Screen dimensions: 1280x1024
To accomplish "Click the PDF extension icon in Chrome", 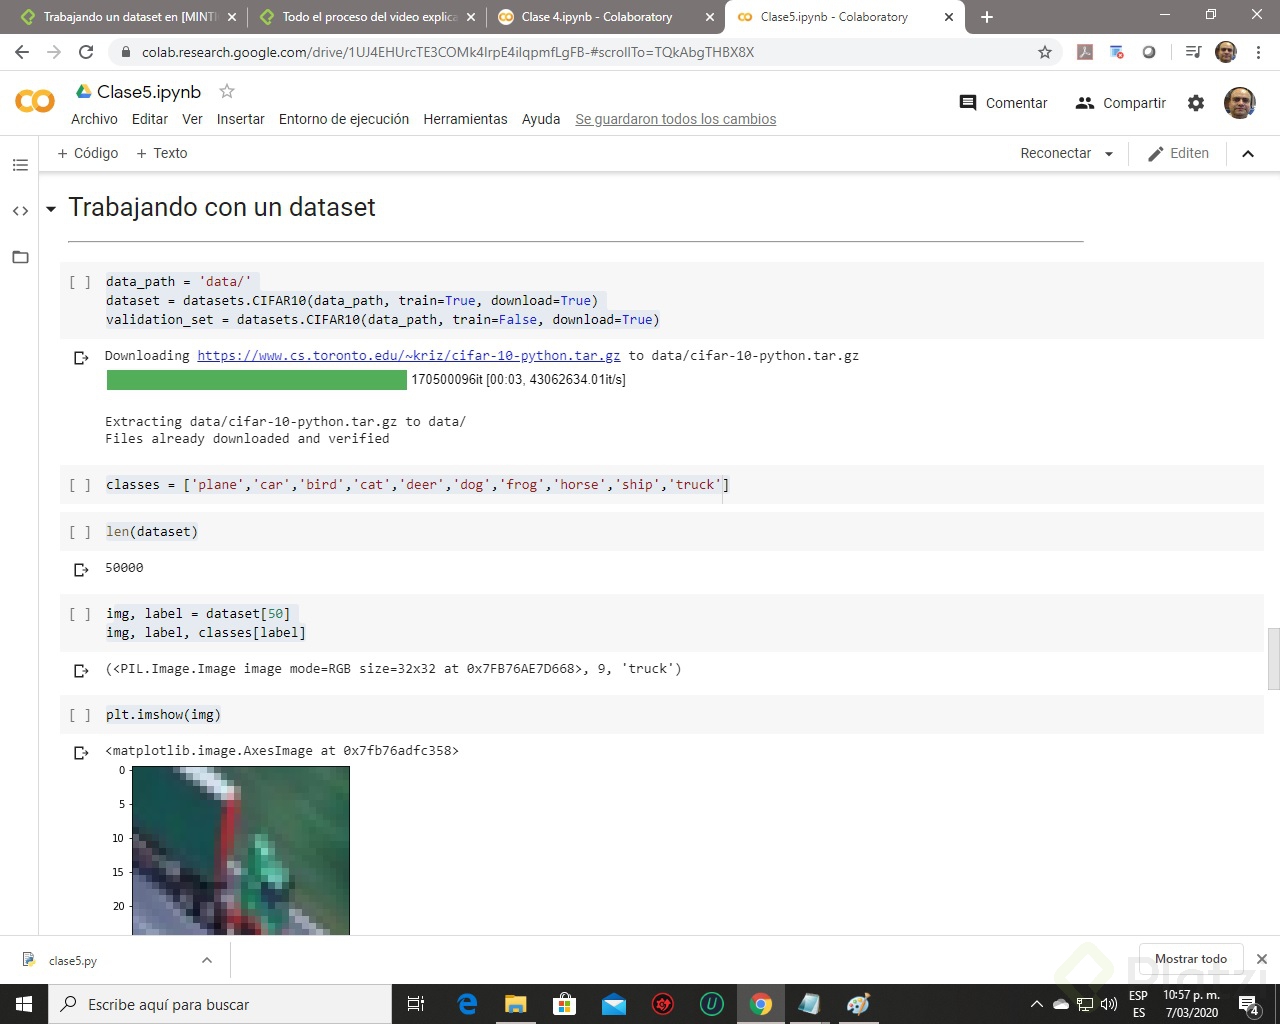I will 1085,52.
